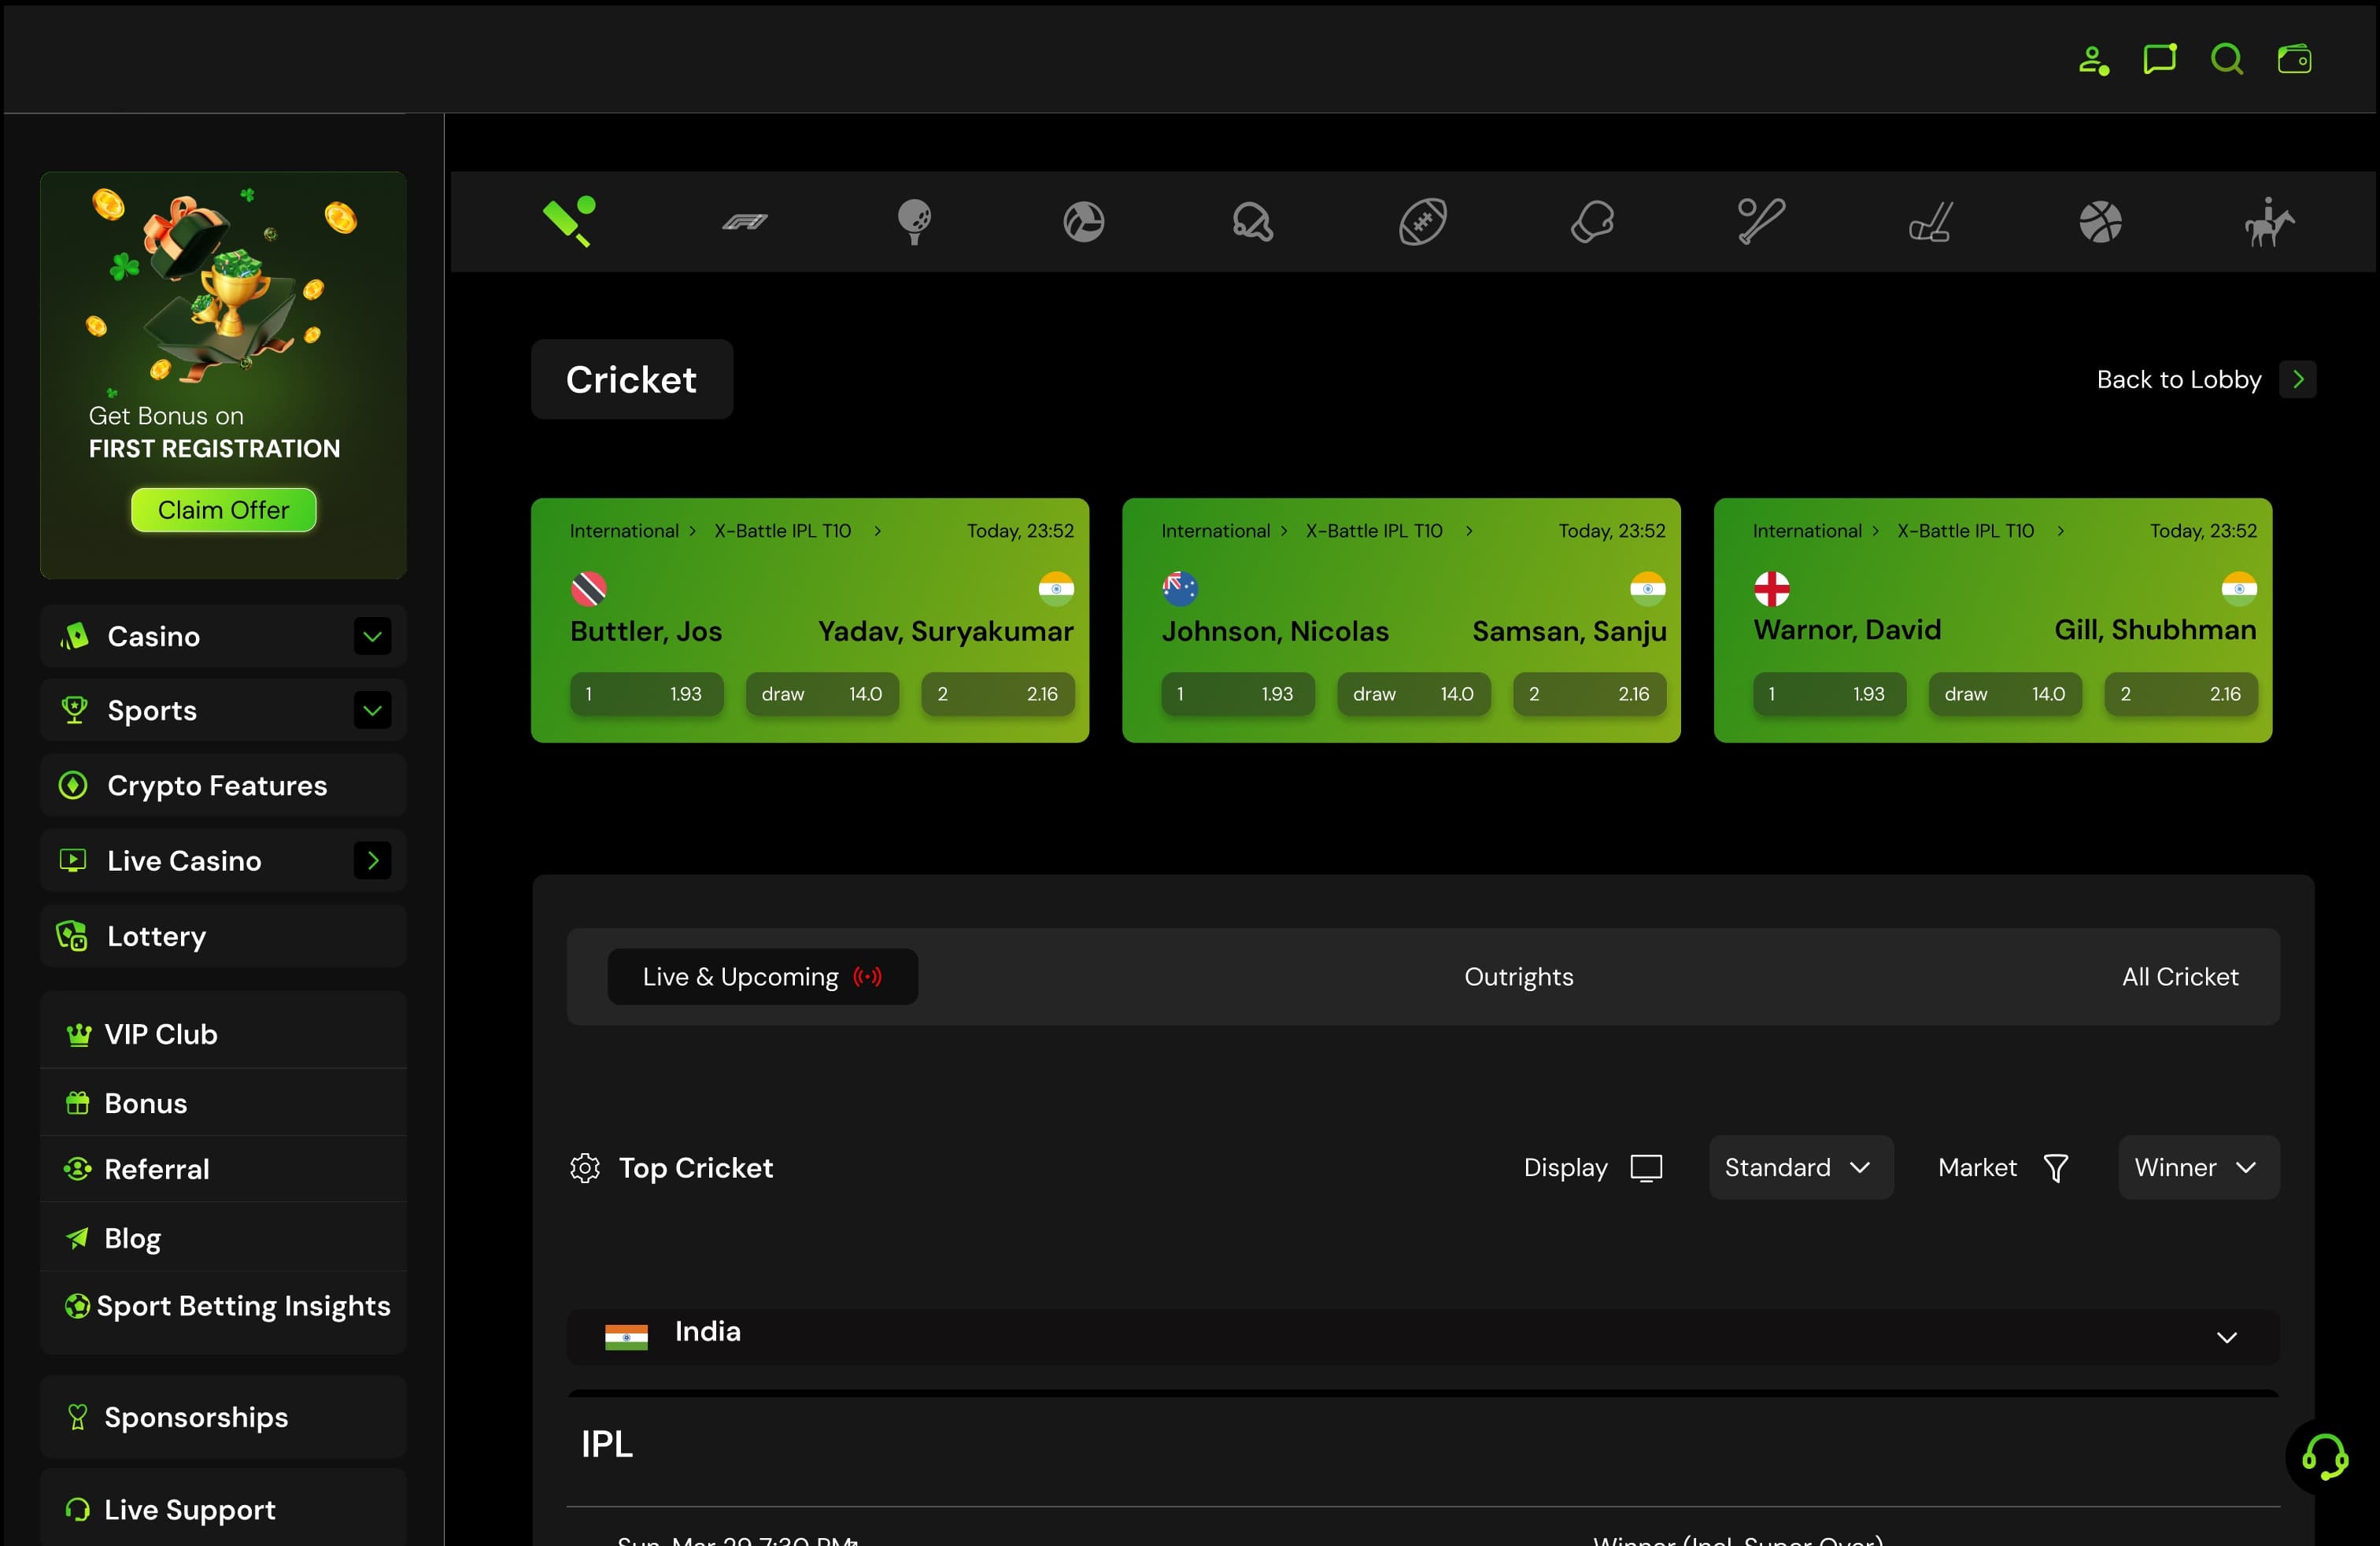Open the Winner market dropdown
Image resolution: width=2380 pixels, height=1546 pixels.
[x=2198, y=1167]
